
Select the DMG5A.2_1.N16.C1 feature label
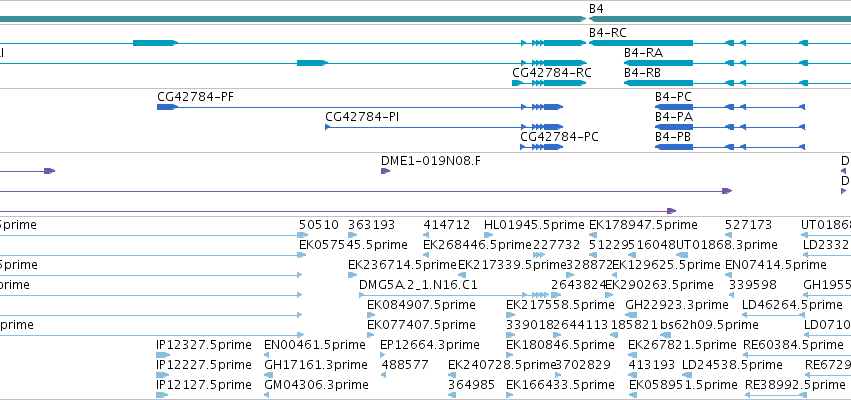click(418, 285)
